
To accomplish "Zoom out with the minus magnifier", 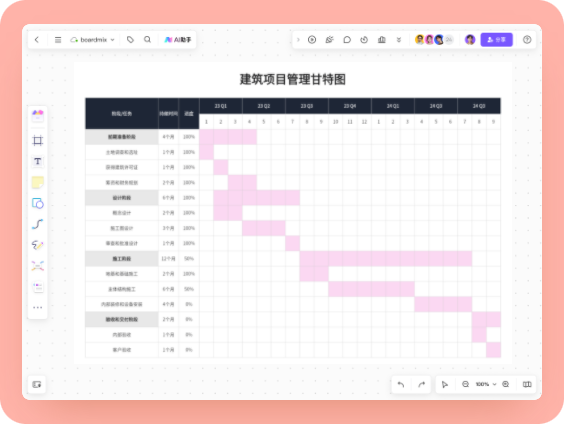I will (465, 384).
